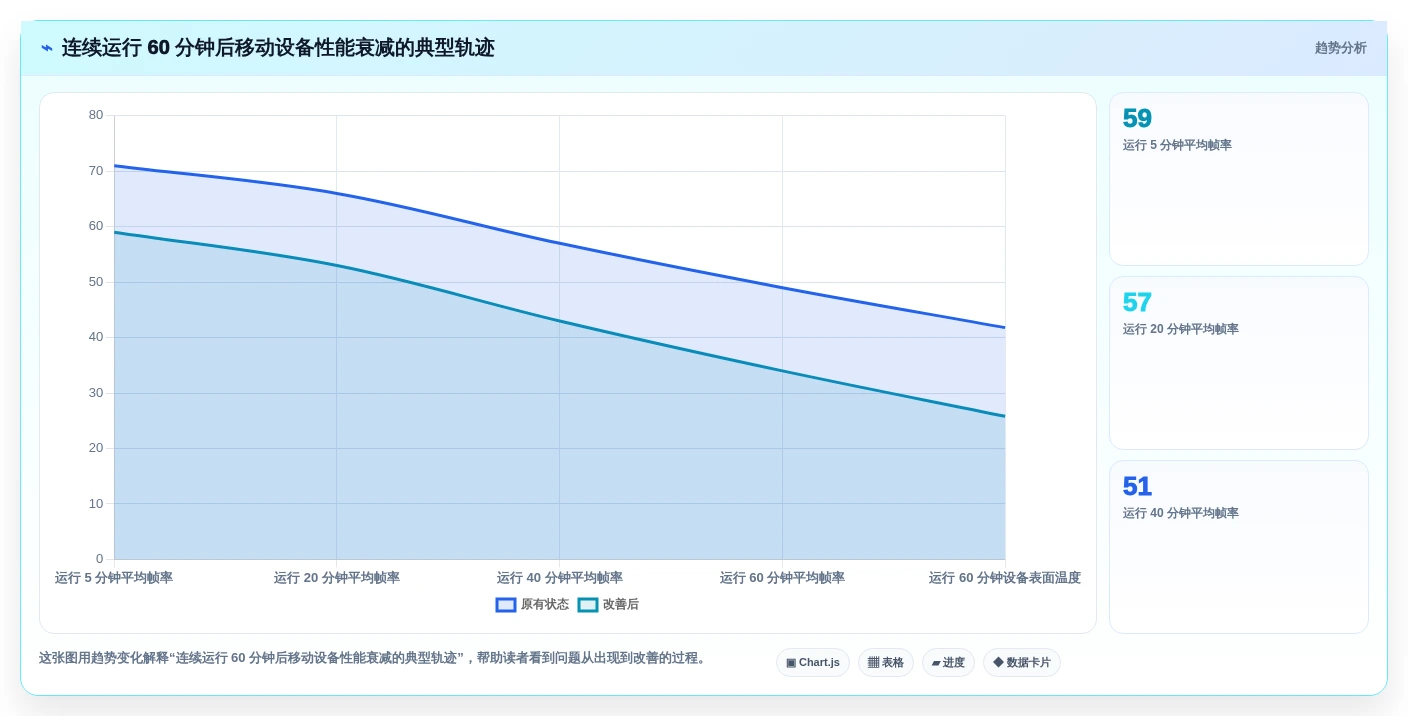Open the card showing value 57
The width and height of the screenshot is (1408, 716).
click(1239, 363)
